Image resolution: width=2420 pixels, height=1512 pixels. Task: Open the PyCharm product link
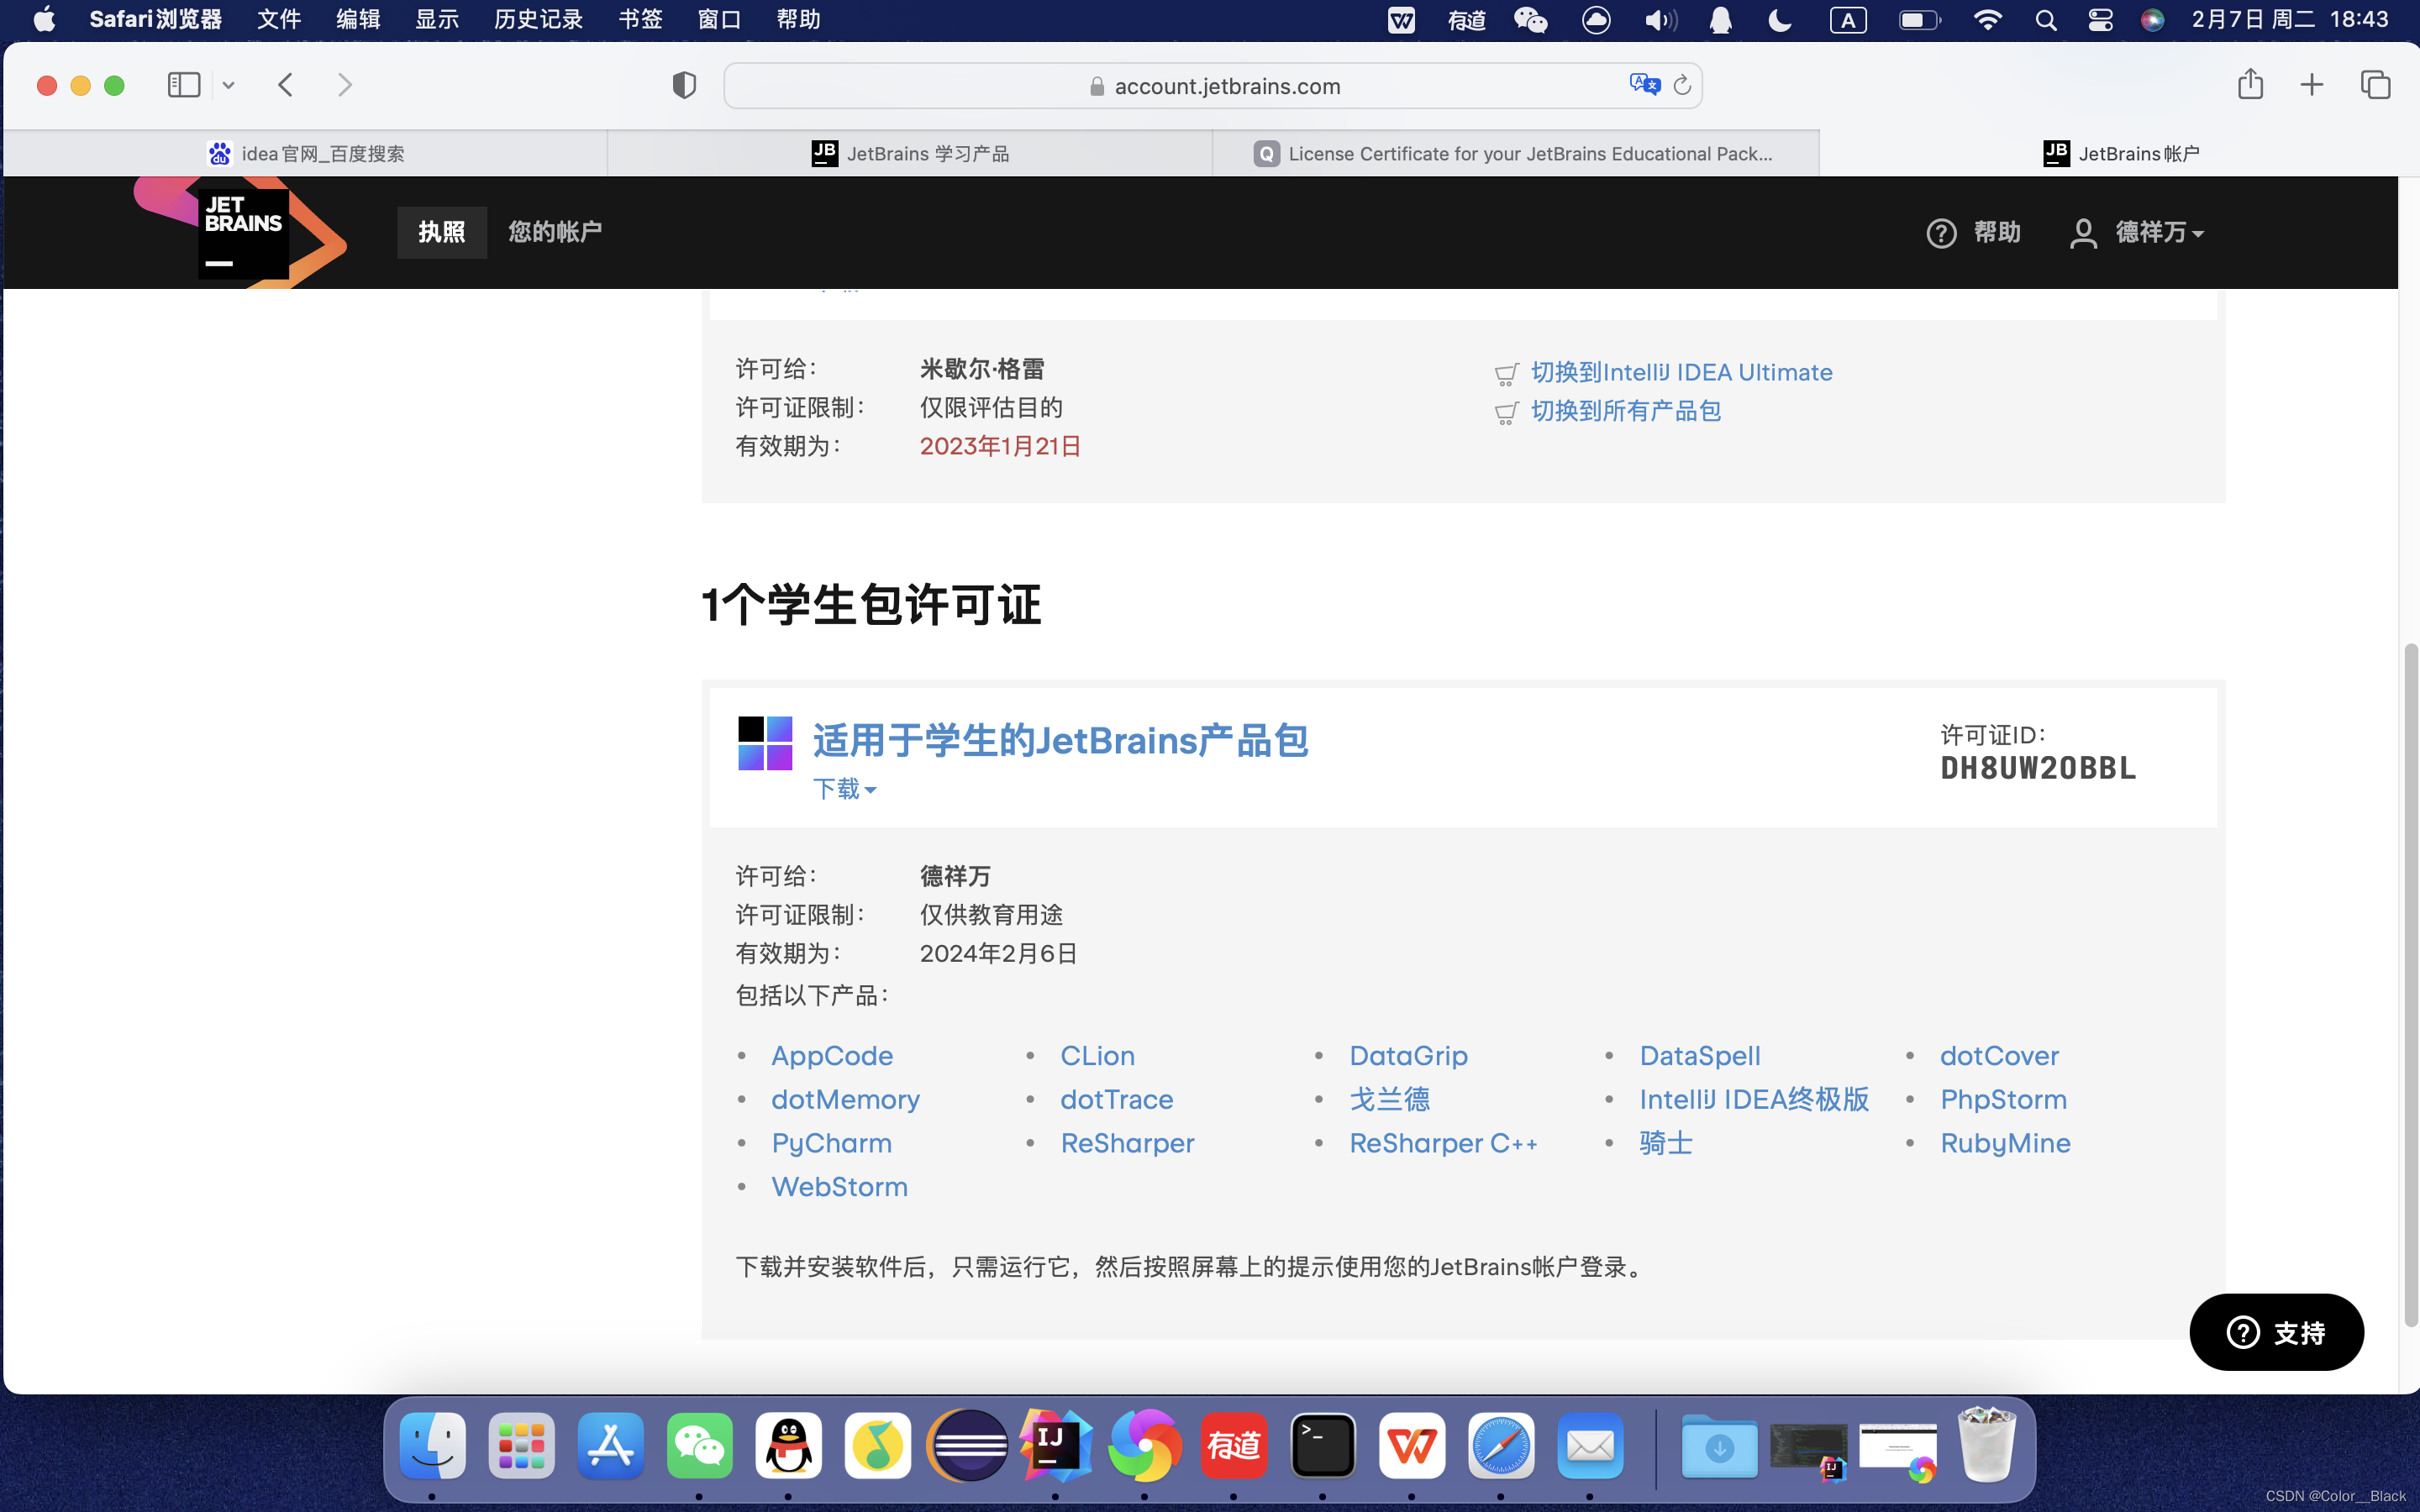coord(831,1143)
